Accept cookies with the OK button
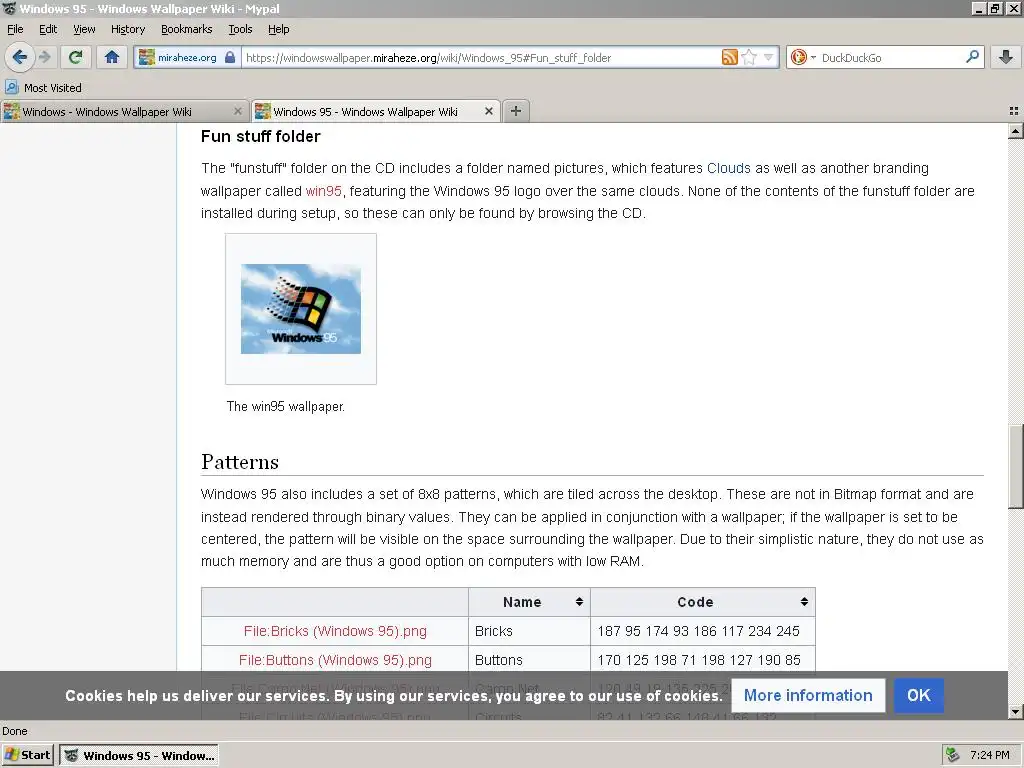 (x=918, y=696)
